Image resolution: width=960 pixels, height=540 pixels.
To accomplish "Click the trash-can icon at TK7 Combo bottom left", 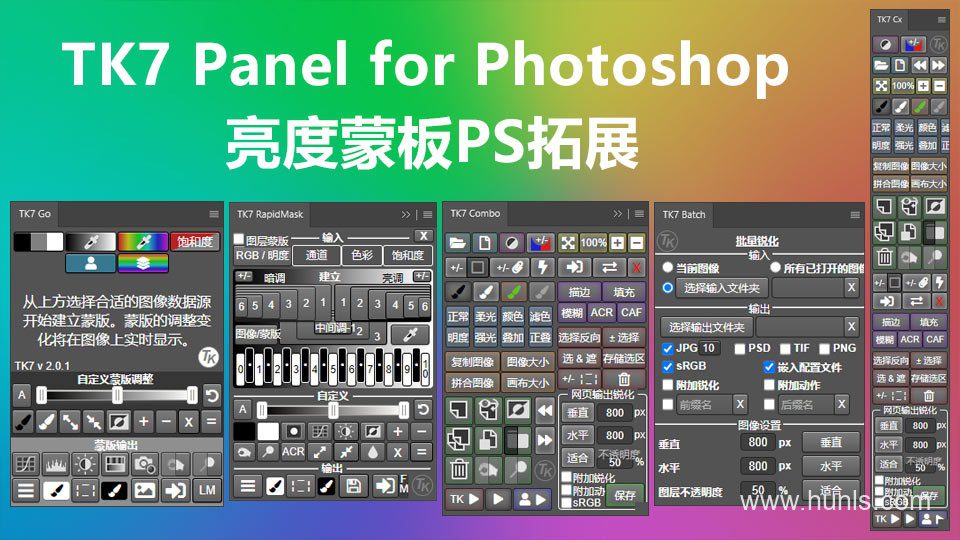I will pyautogui.click(x=459, y=470).
